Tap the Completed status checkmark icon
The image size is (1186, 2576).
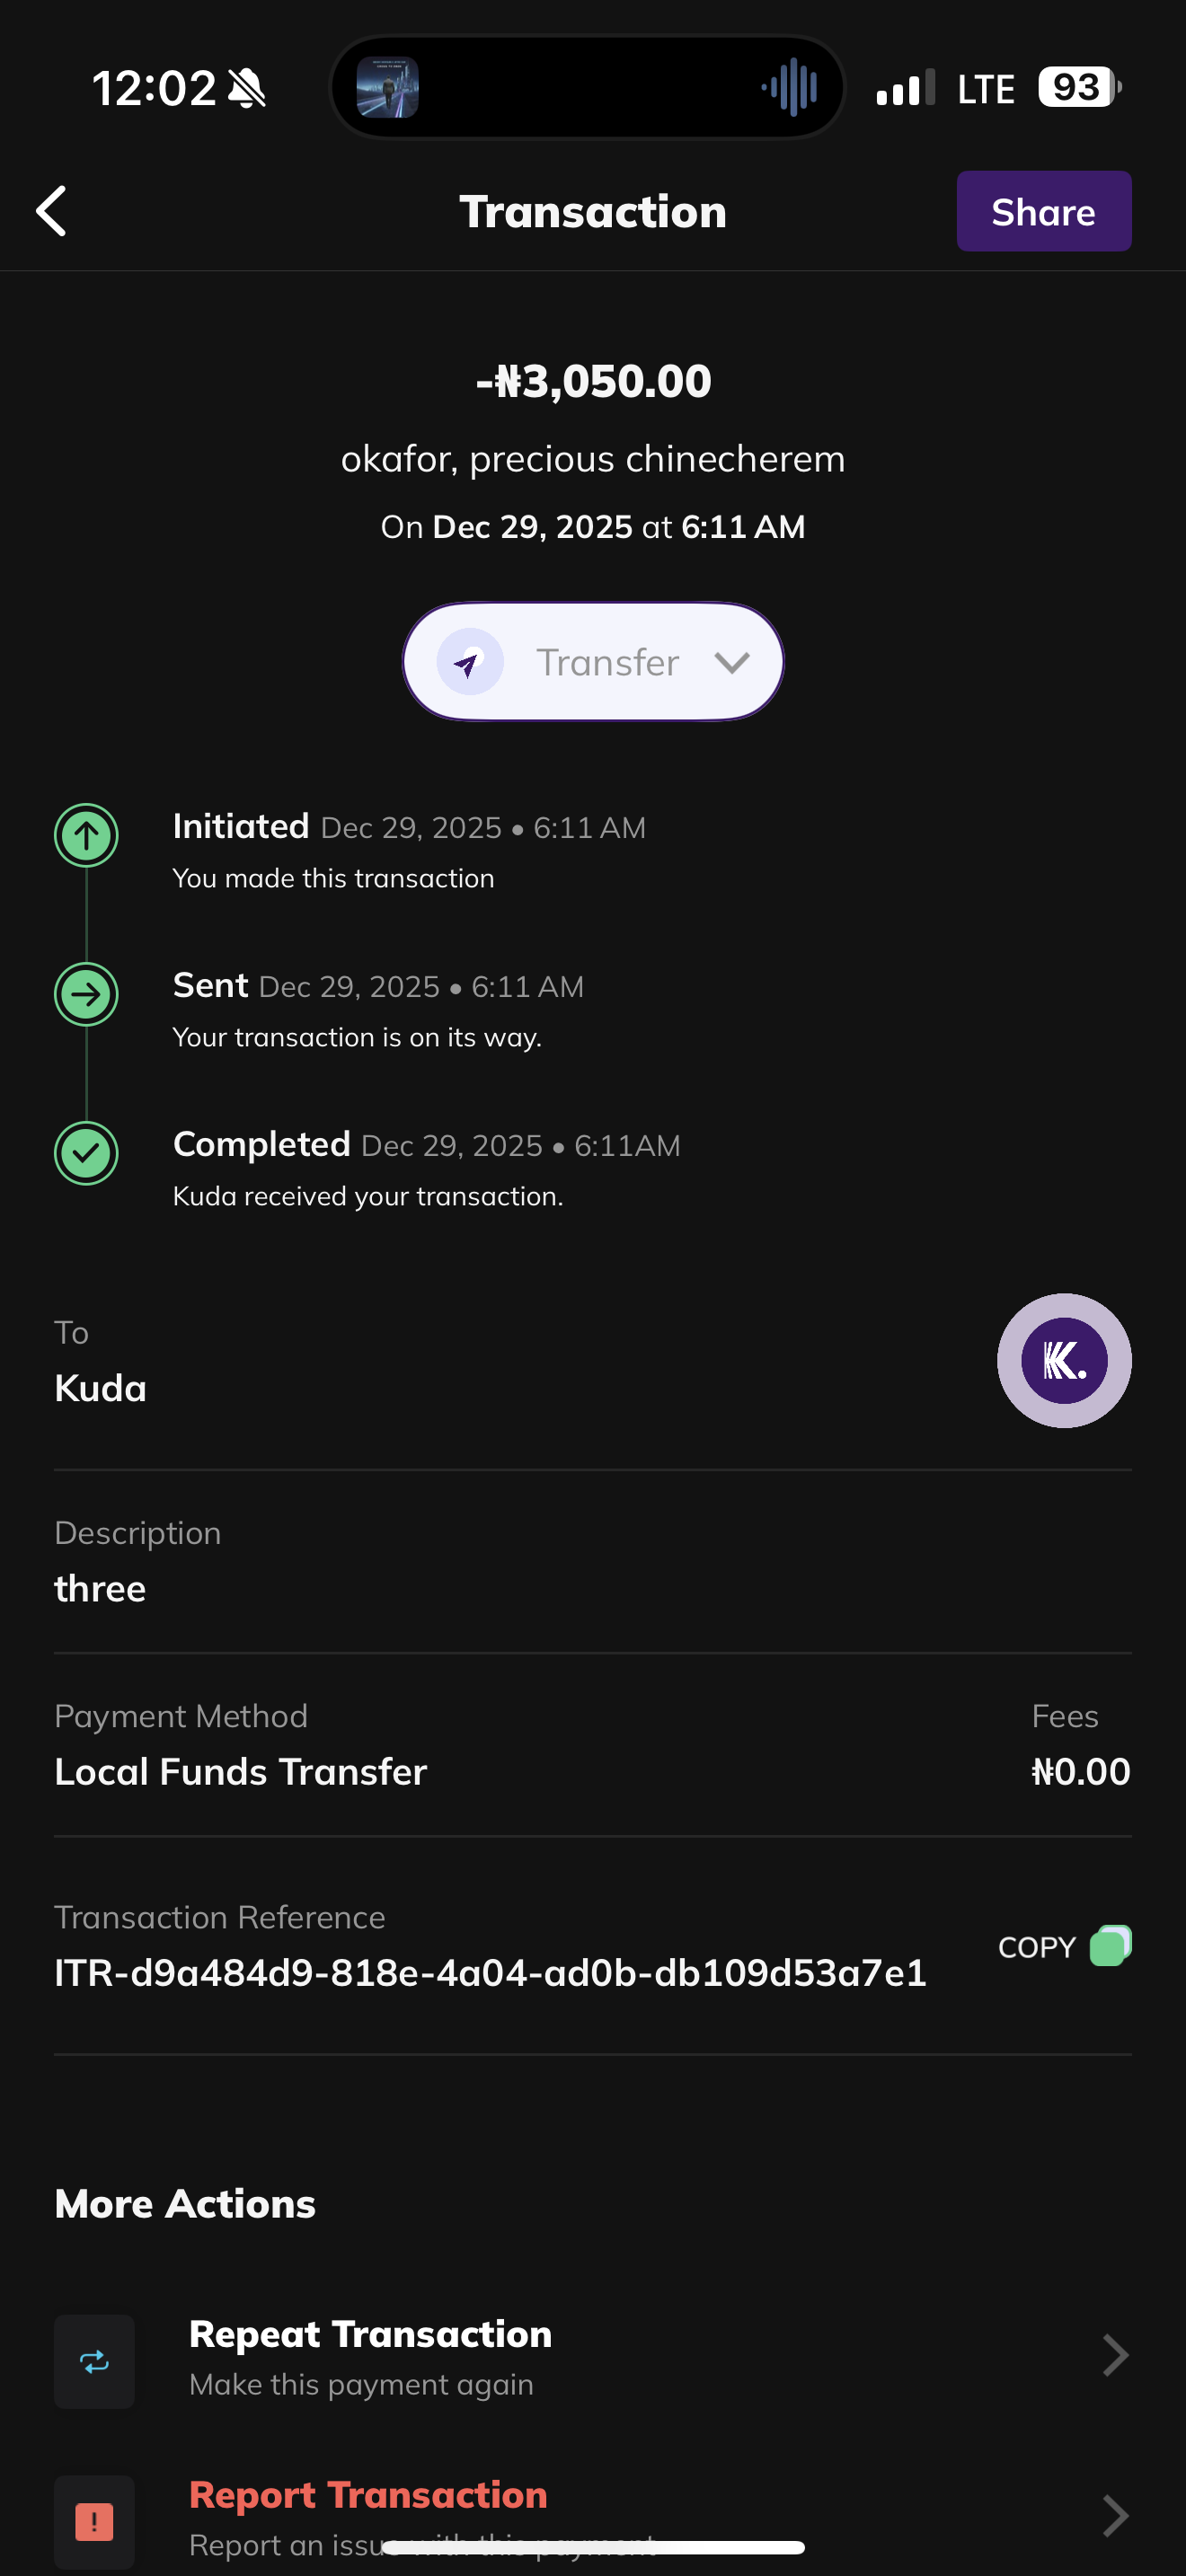point(86,1153)
